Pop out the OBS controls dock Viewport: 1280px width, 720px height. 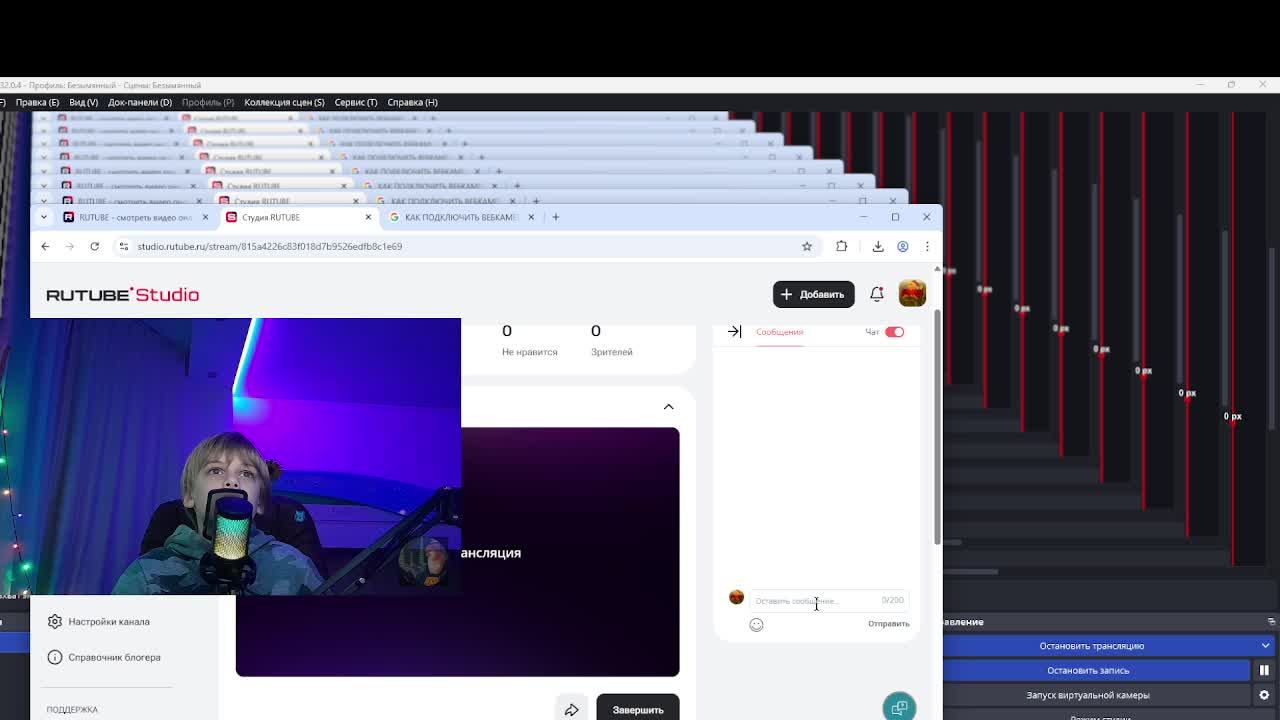(x=1271, y=622)
